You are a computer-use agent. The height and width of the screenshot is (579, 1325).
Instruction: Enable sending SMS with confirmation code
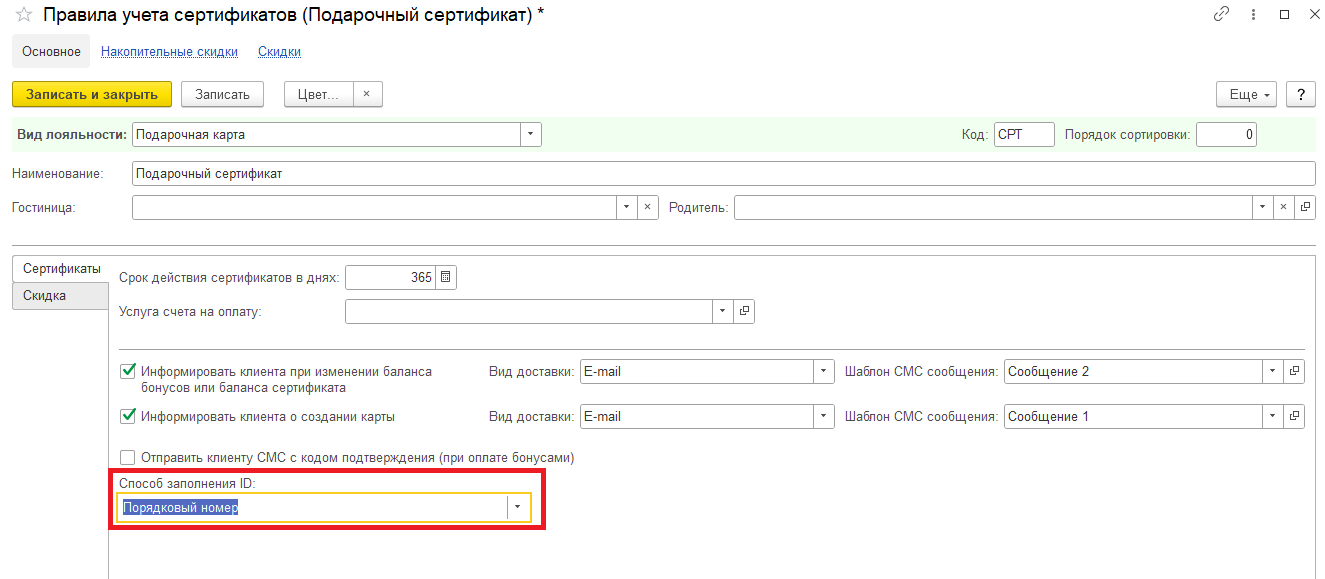(x=127, y=457)
